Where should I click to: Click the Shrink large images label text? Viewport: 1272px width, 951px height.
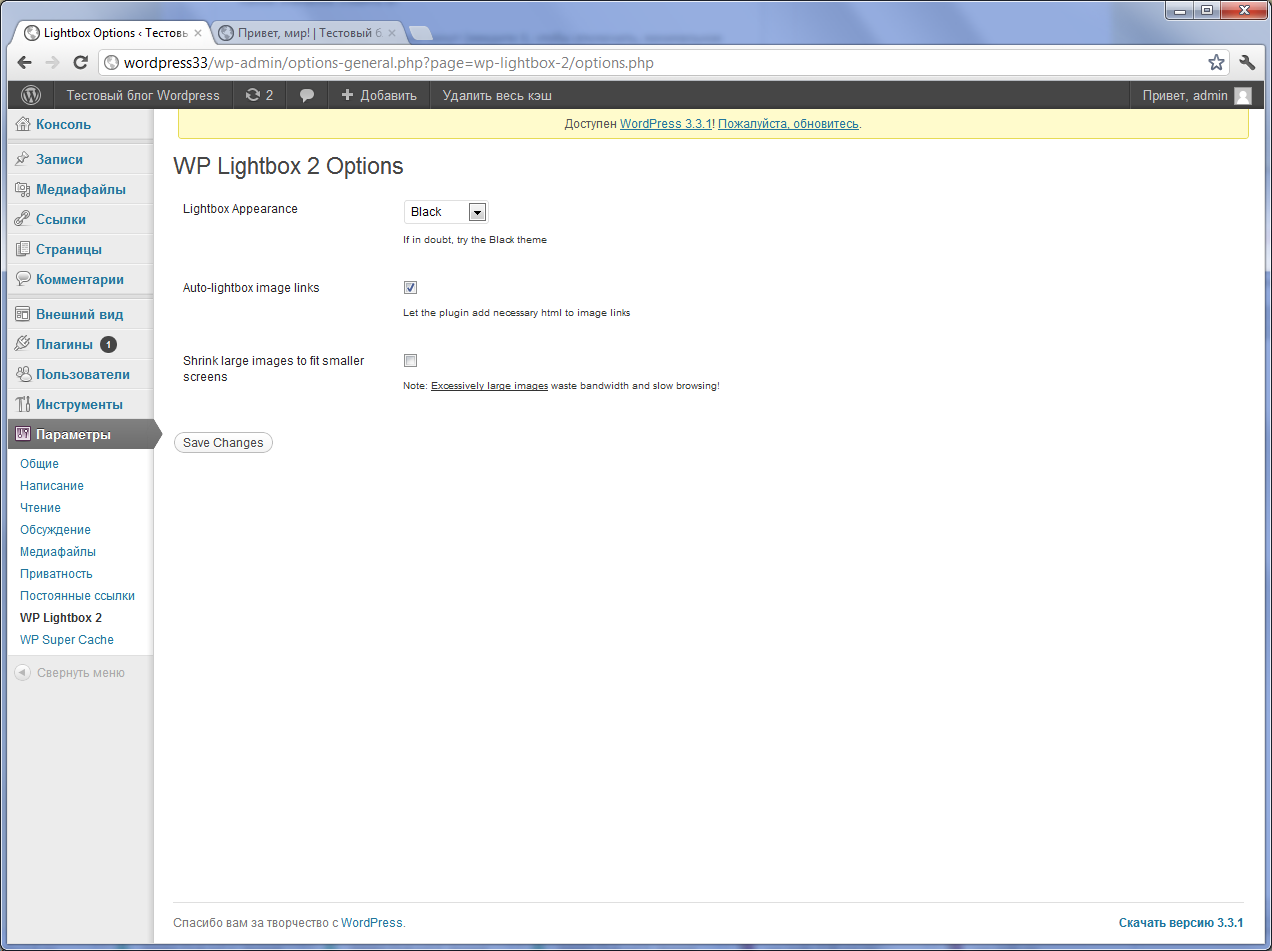click(x=274, y=369)
